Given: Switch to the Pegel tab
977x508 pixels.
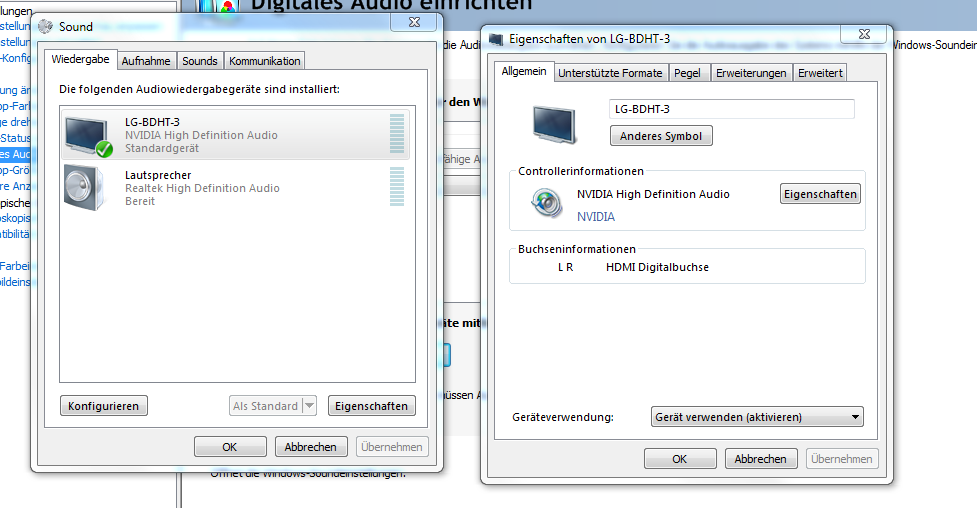Looking at the screenshot, I should point(687,73).
